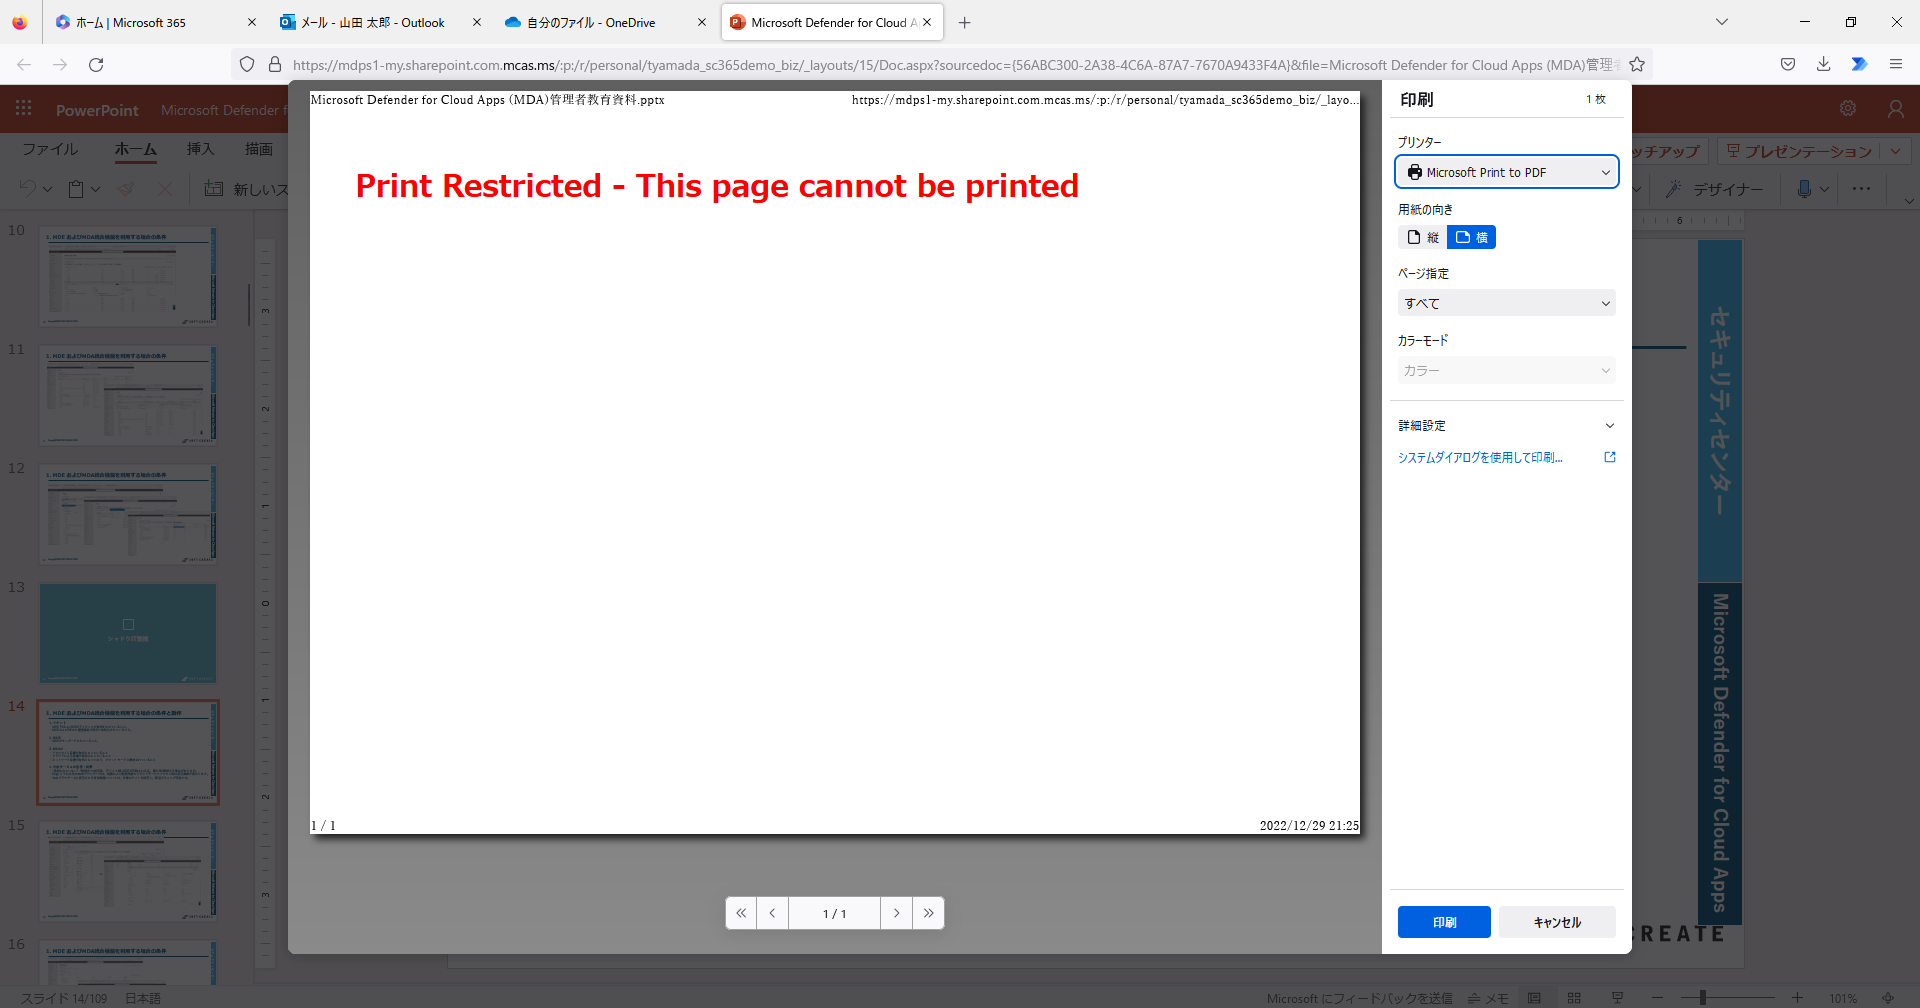Open the ribbon more options ellipsis
Viewport: 1920px width, 1008px height.
(1861, 189)
